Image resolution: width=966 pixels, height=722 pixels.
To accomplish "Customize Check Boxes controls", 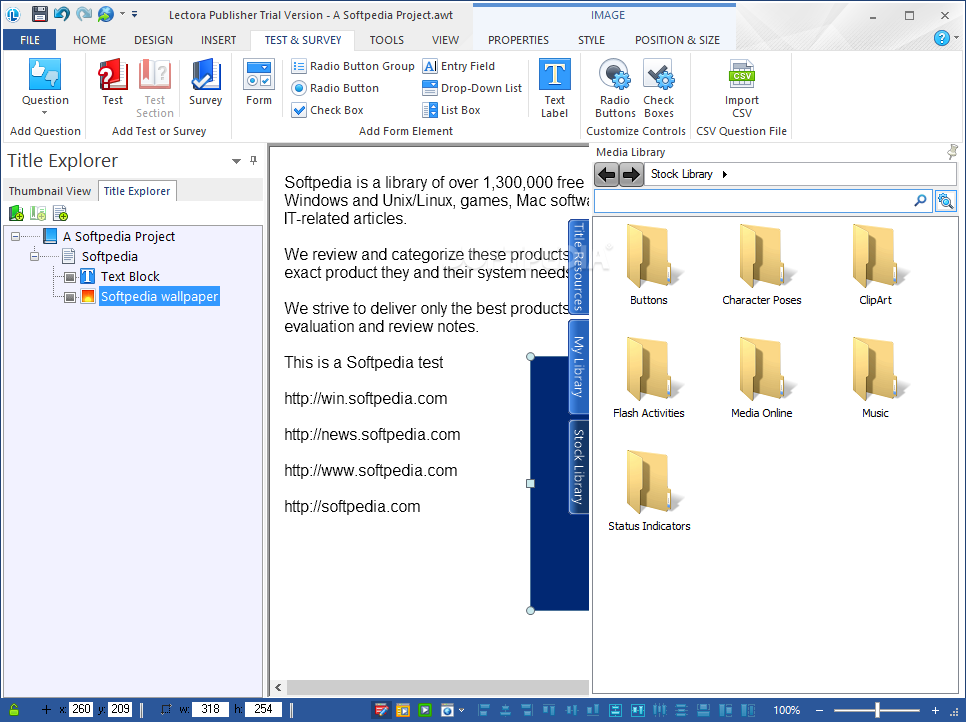I will click(659, 88).
